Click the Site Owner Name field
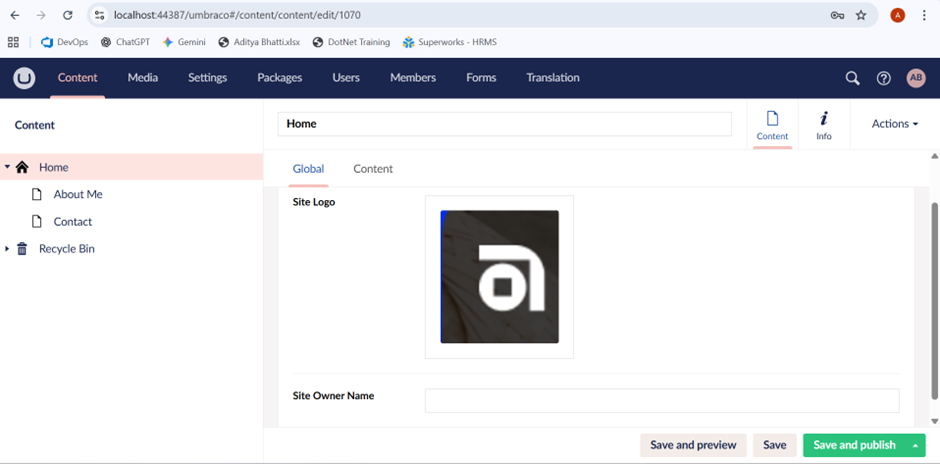The height and width of the screenshot is (464, 940). tap(661, 401)
